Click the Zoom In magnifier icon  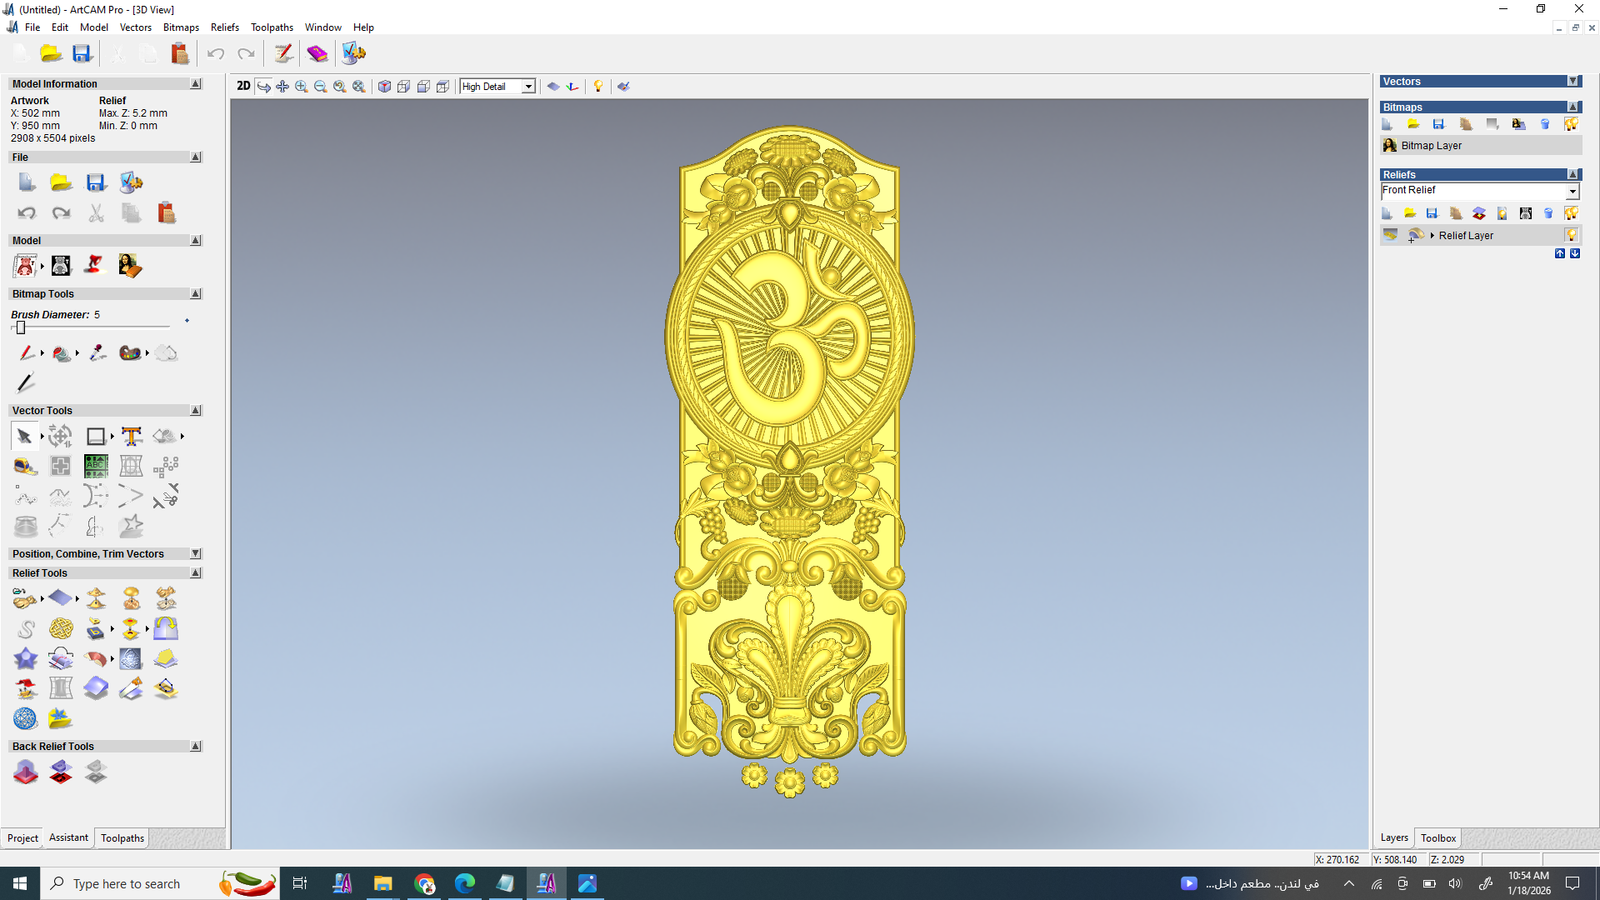pos(301,87)
